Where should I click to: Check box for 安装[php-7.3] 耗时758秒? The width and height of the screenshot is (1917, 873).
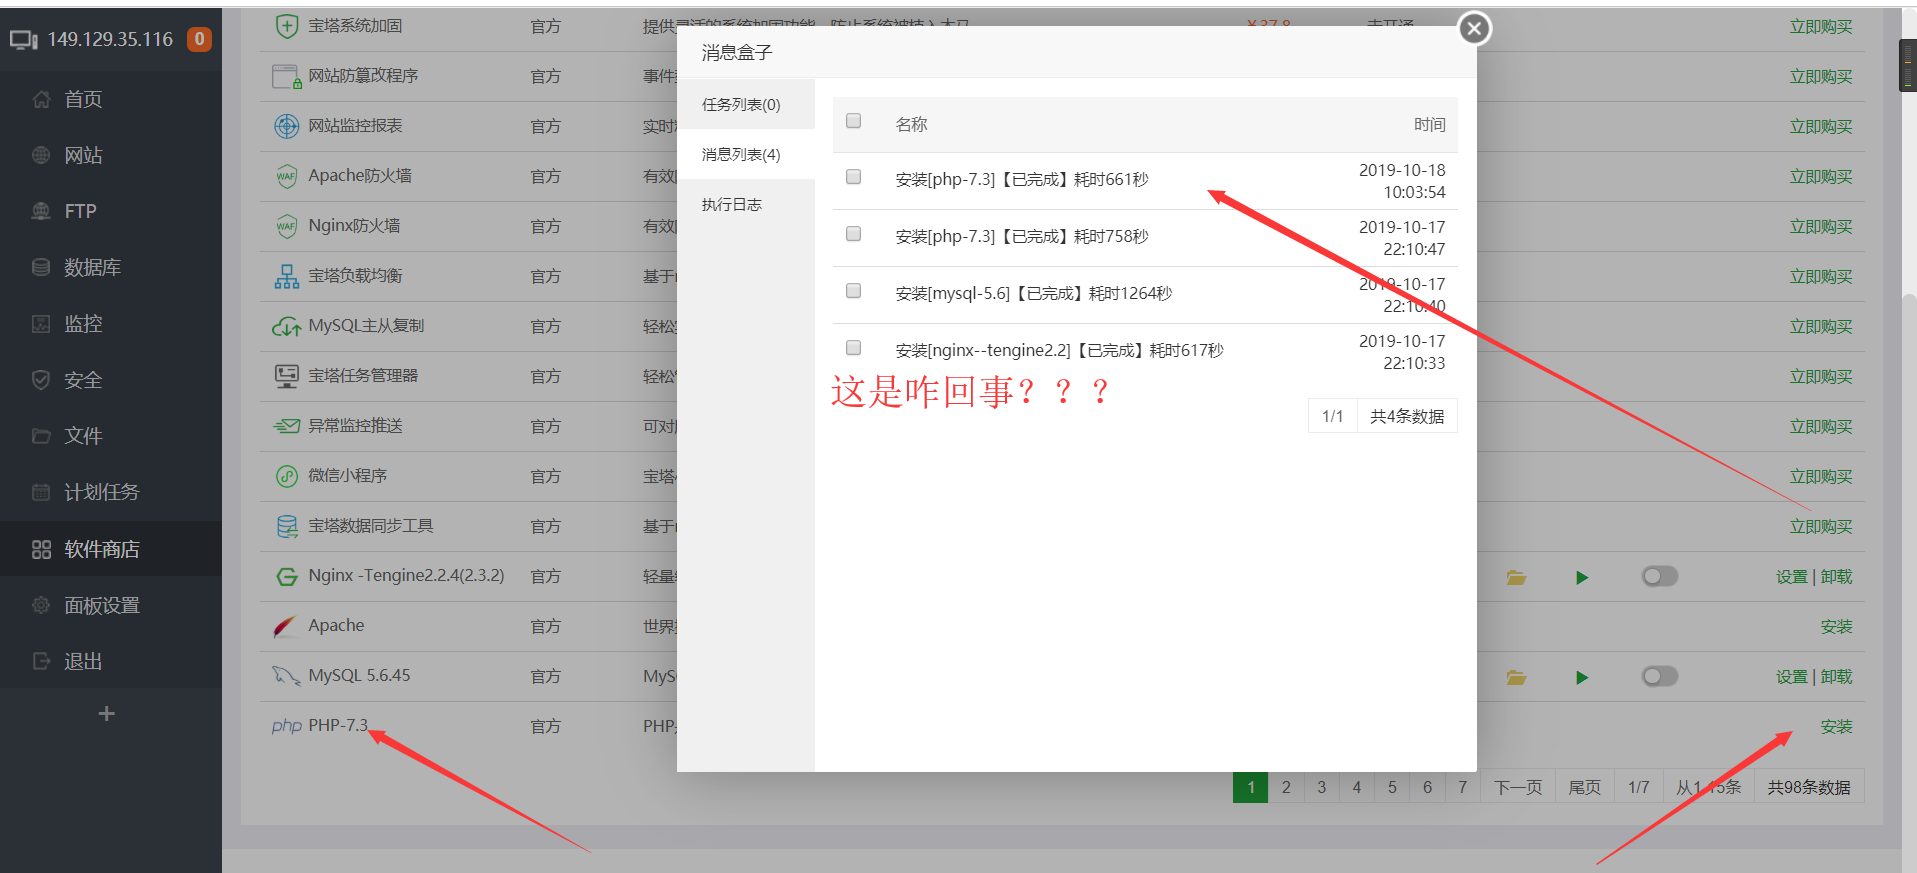[853, 234]
